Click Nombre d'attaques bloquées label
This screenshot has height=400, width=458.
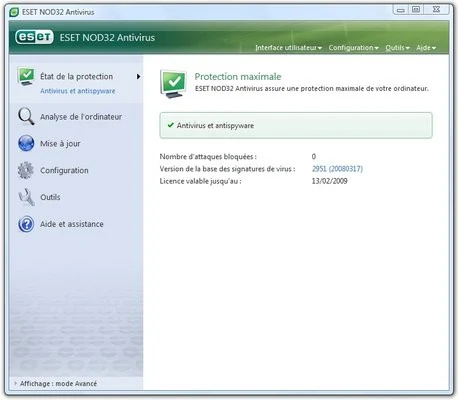click(208, 156)
